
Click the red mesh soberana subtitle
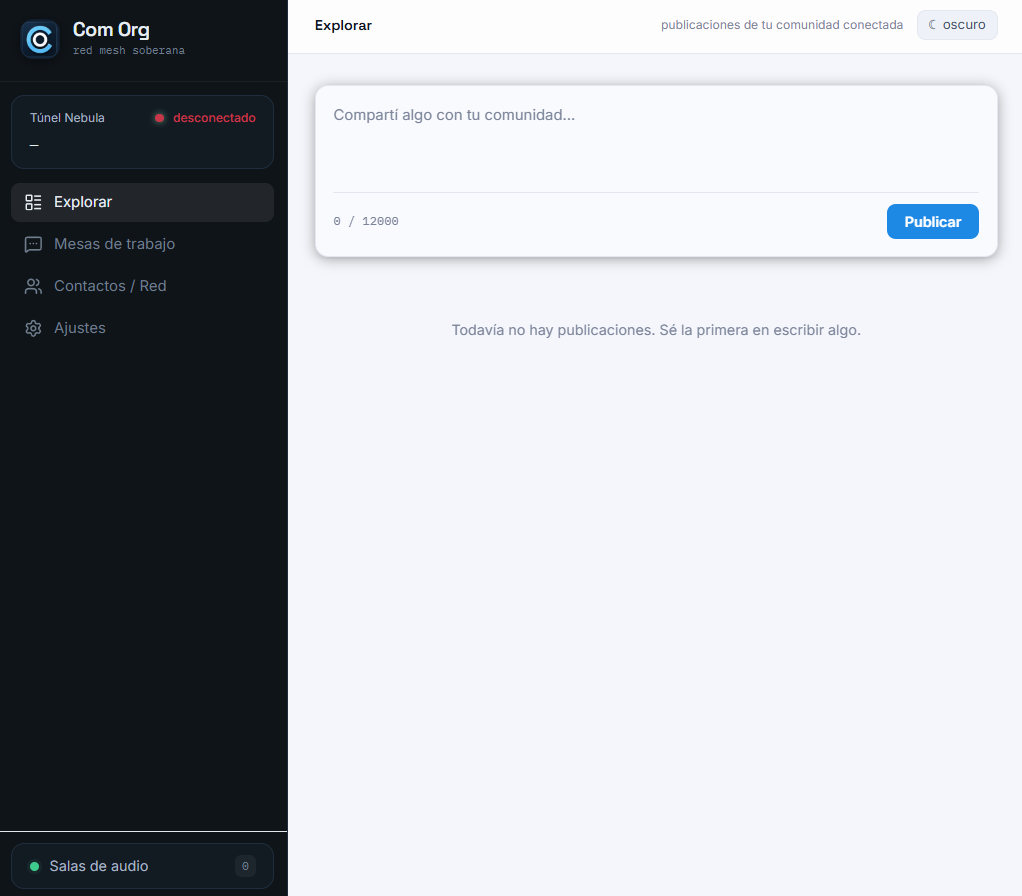click(128, 50)
